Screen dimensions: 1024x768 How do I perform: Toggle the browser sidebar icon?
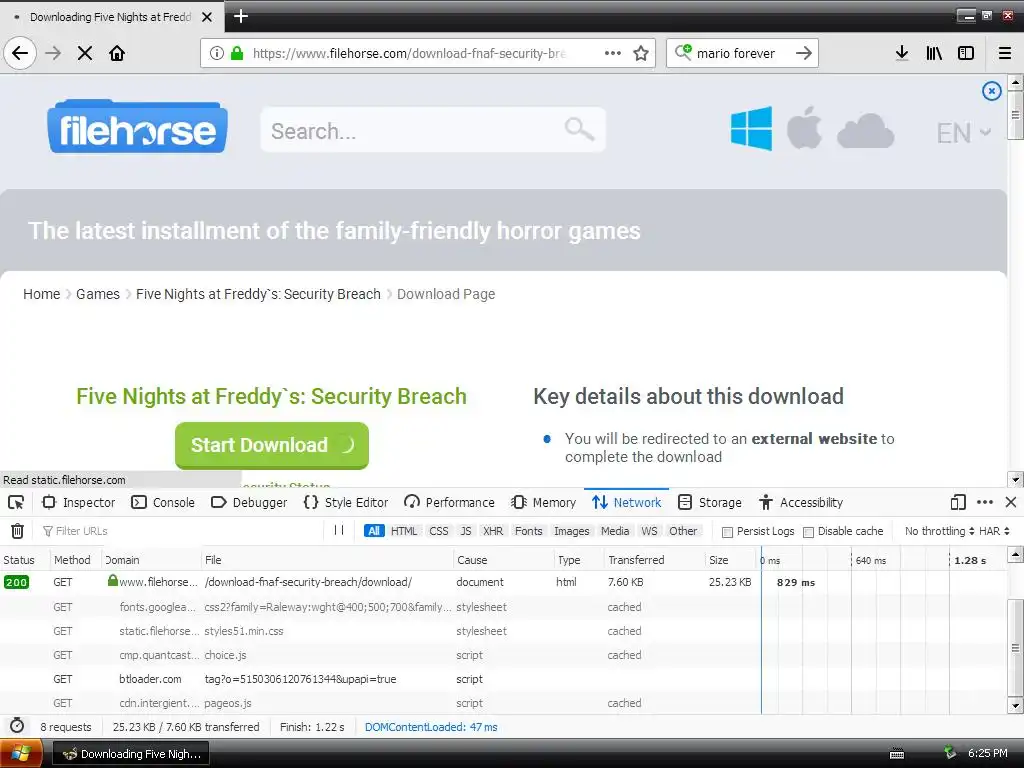coord(966,53)
